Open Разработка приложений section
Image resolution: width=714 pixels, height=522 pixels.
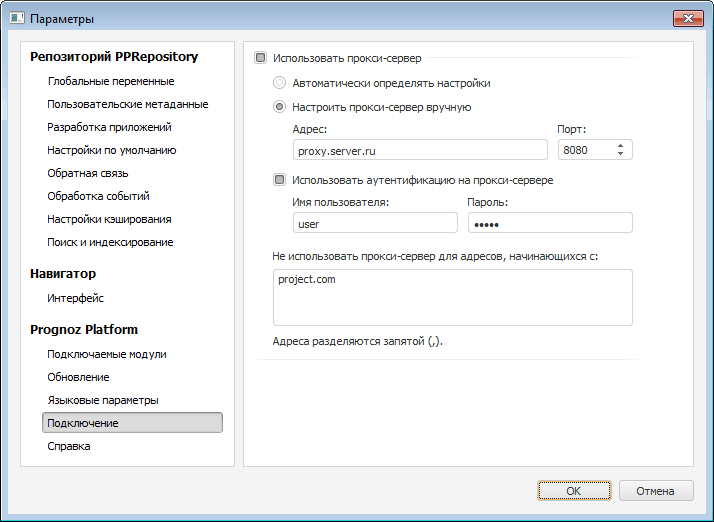109,127
